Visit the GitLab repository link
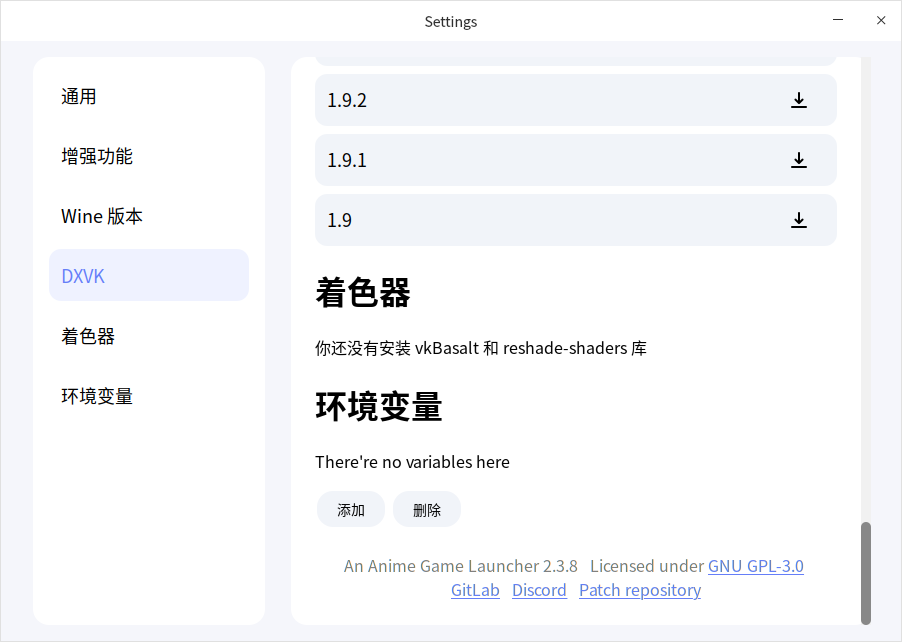 tap(475, 590)
